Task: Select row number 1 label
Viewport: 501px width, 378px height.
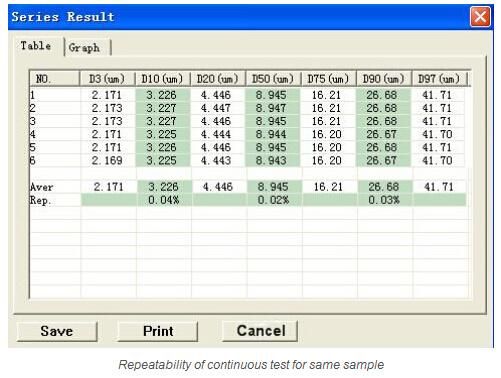Action: click(32, 95)
